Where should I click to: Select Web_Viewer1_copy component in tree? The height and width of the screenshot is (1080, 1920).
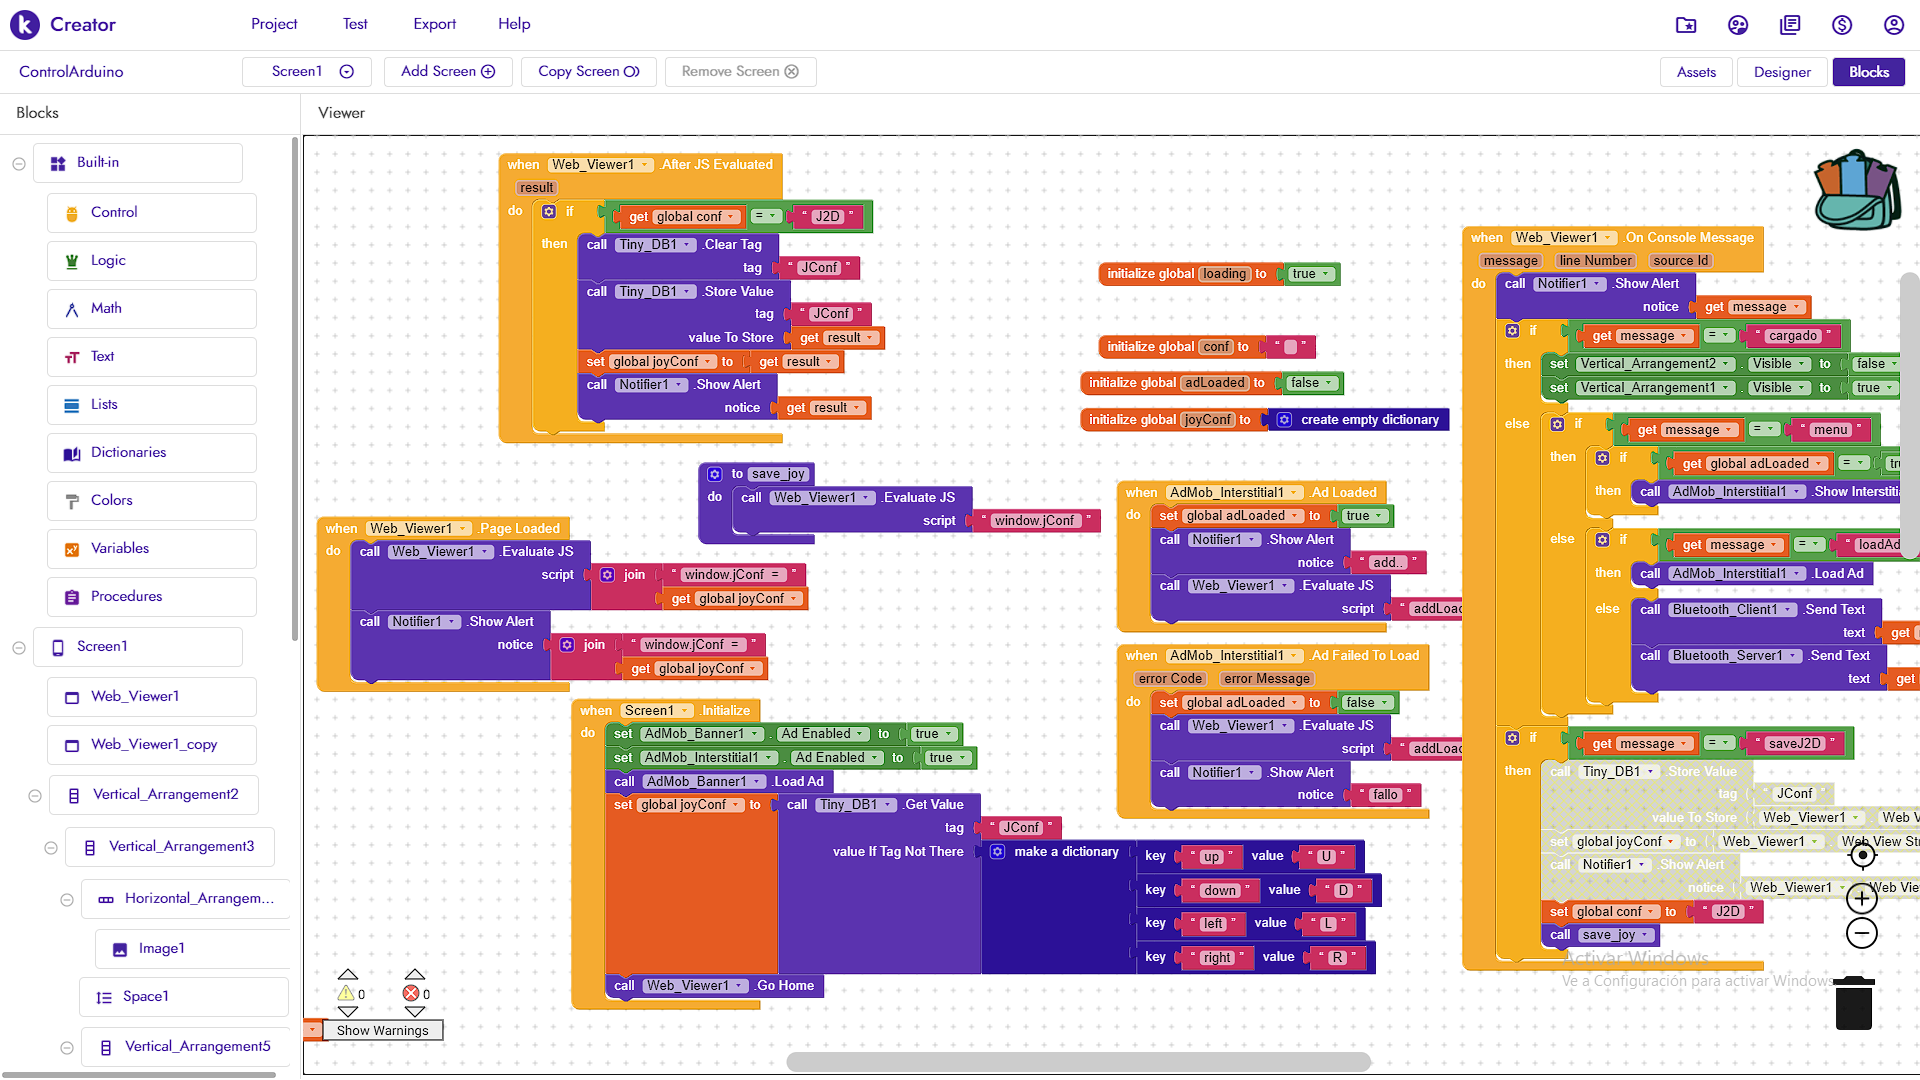[x=151, y=745]
